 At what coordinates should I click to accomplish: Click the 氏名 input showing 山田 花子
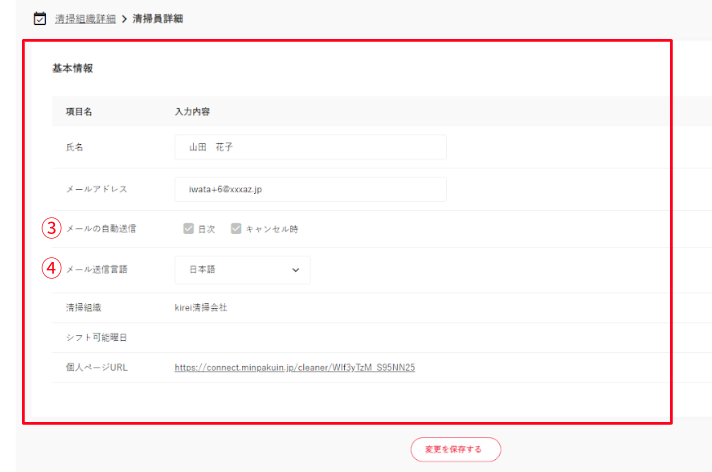[310, 147]
